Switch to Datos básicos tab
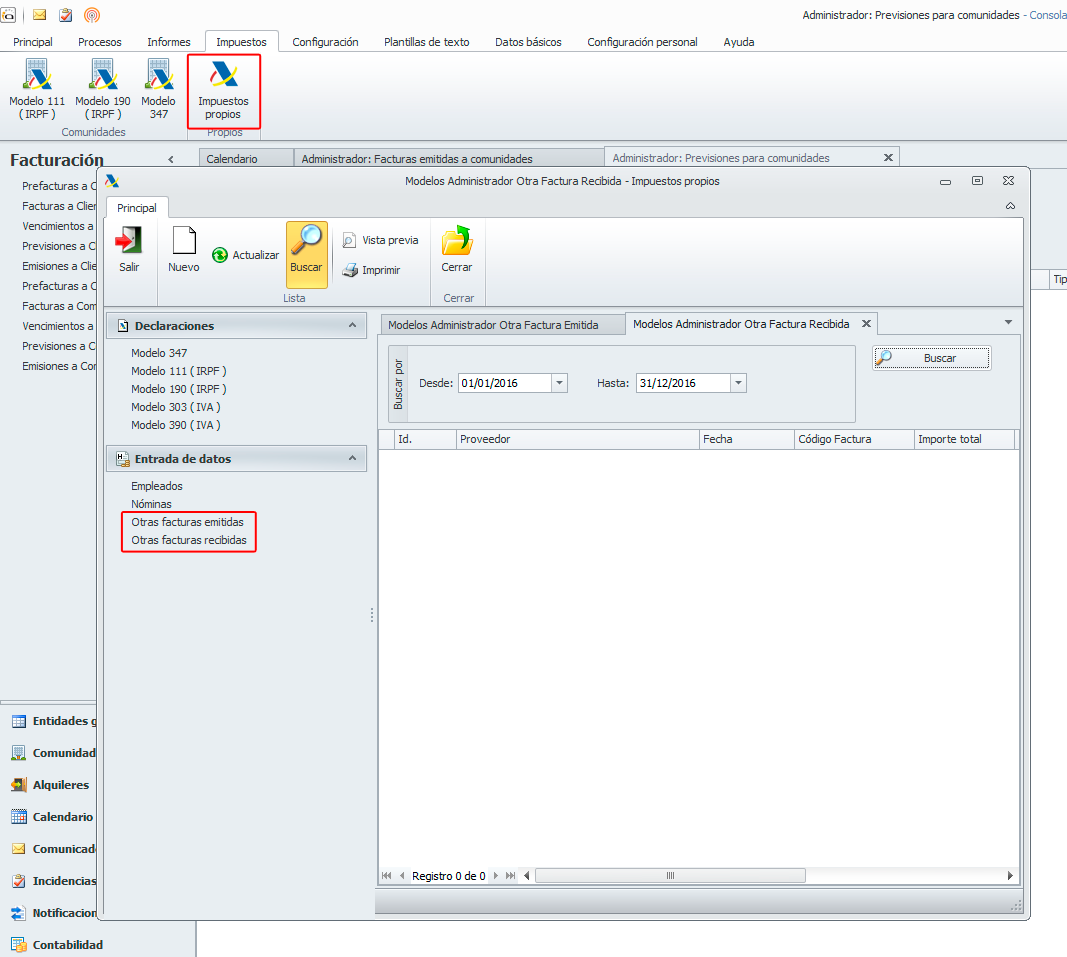 coord(528,42)
